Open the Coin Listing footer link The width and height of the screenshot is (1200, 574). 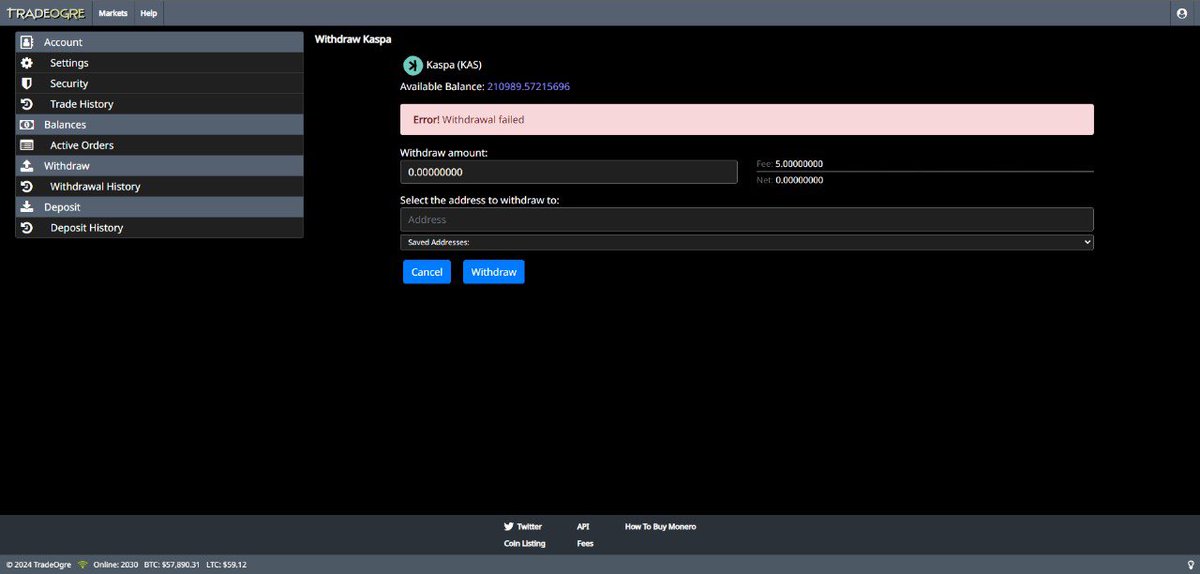(525, 544)
